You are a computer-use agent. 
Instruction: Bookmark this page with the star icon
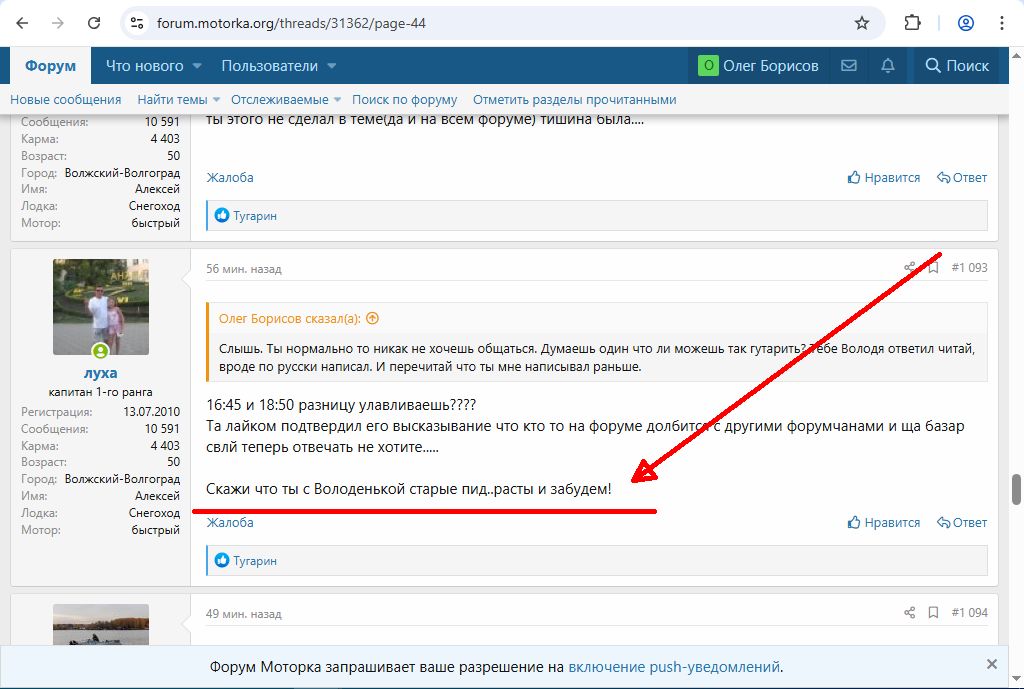click(x=862, y=23)
